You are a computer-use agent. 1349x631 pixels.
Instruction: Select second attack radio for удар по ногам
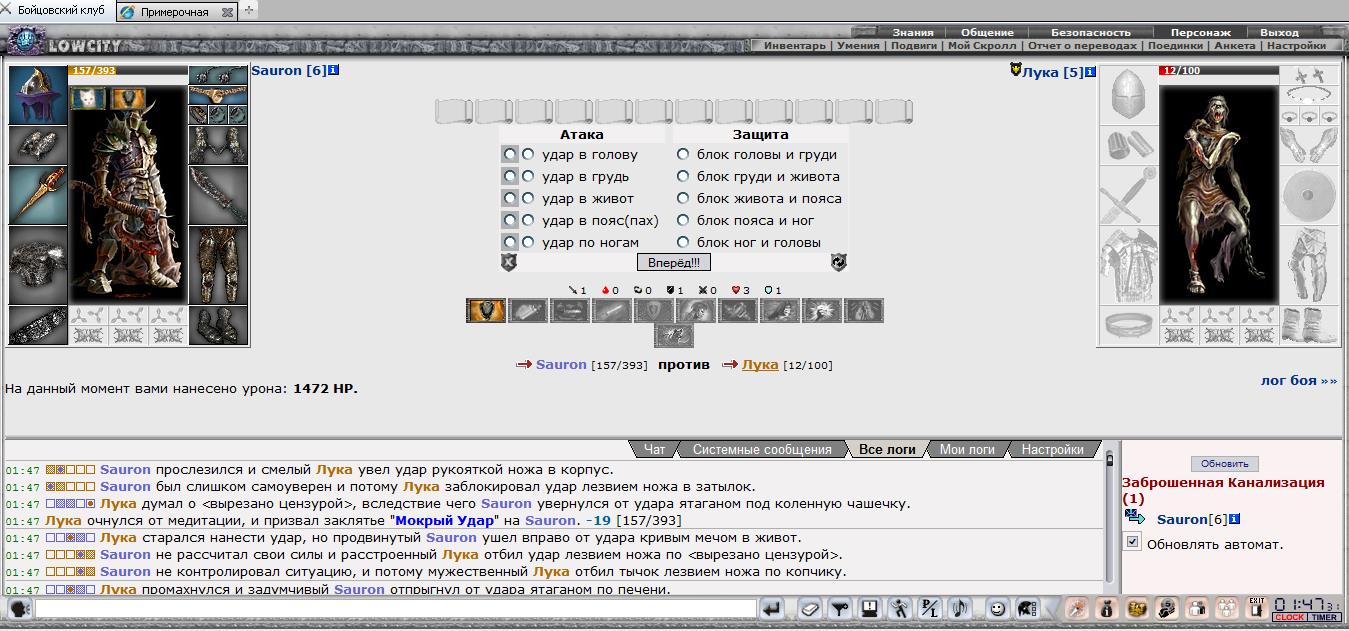[x=528, y=242]
